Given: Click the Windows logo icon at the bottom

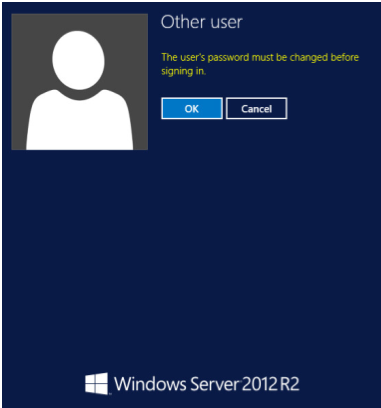Looking at the screenshot, I should tap(97, 384).
